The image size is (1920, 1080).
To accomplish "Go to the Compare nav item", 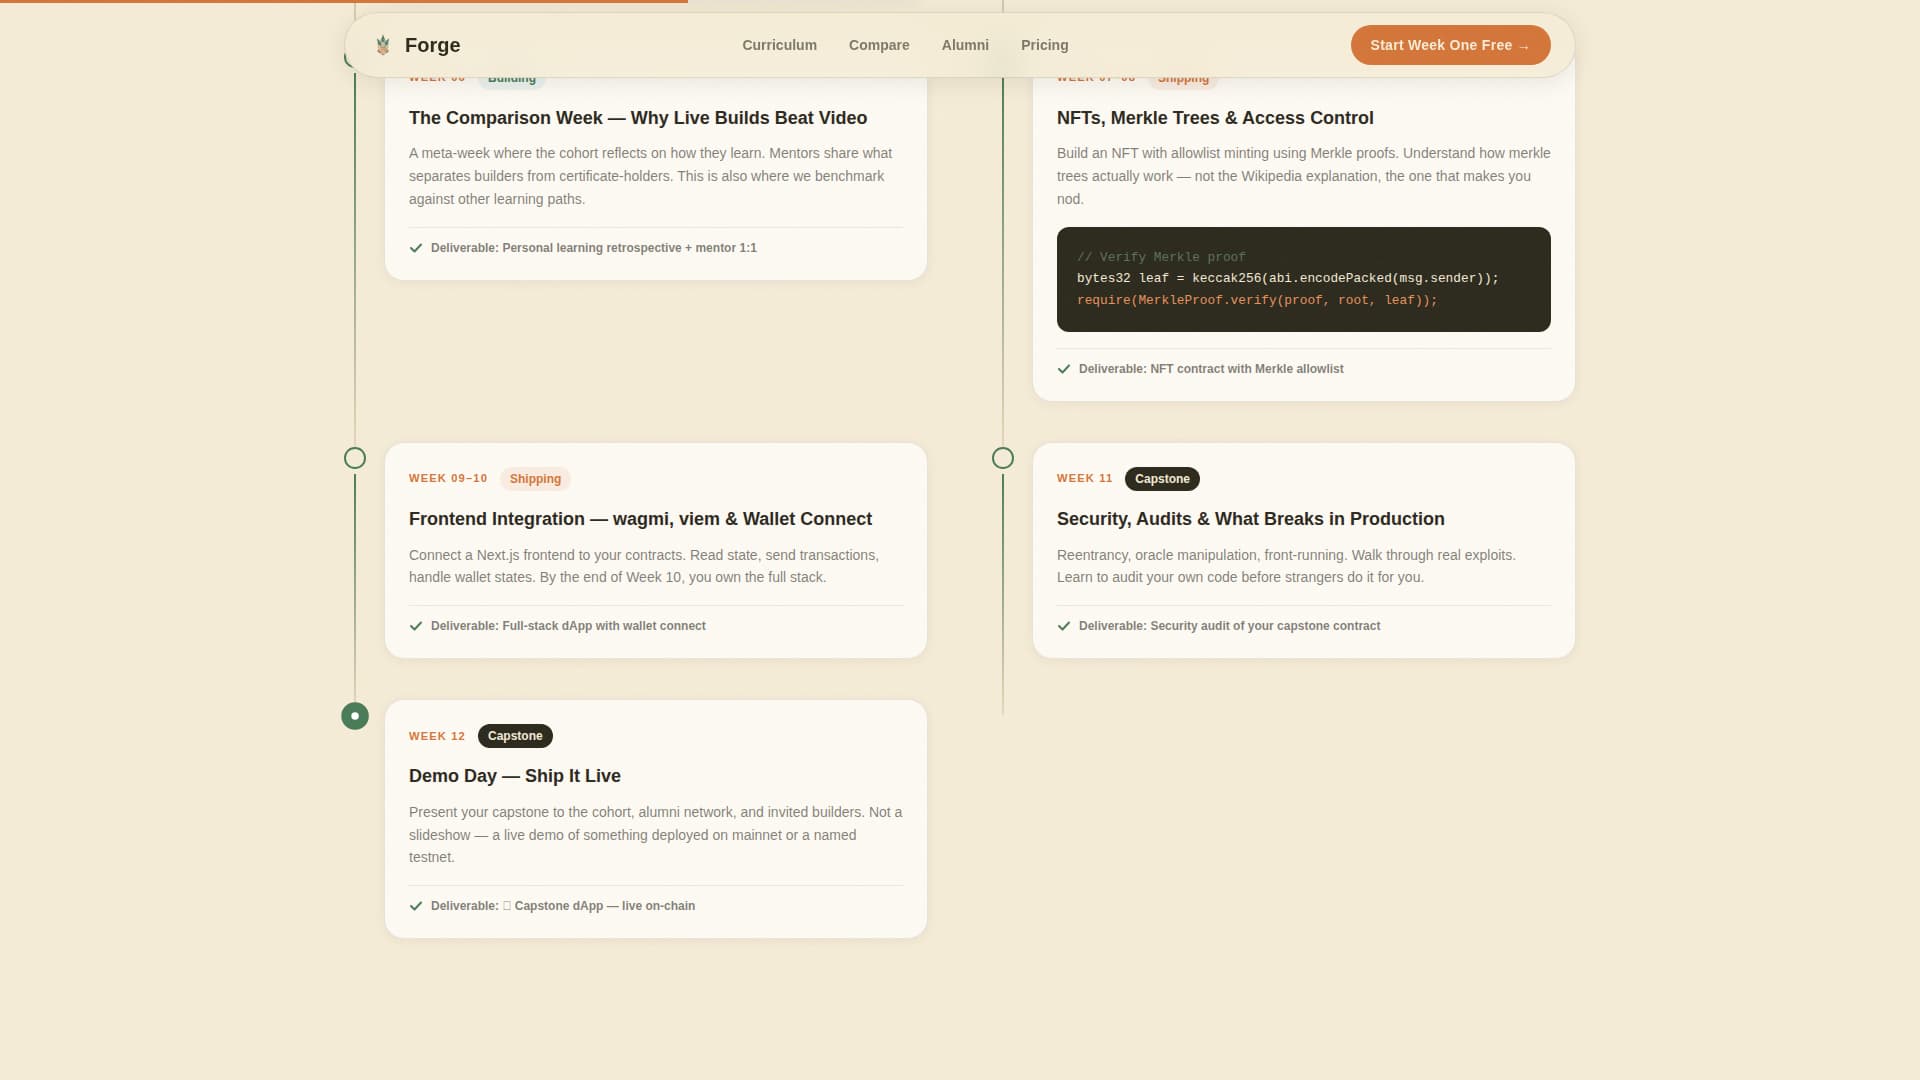I will point(879,45).
